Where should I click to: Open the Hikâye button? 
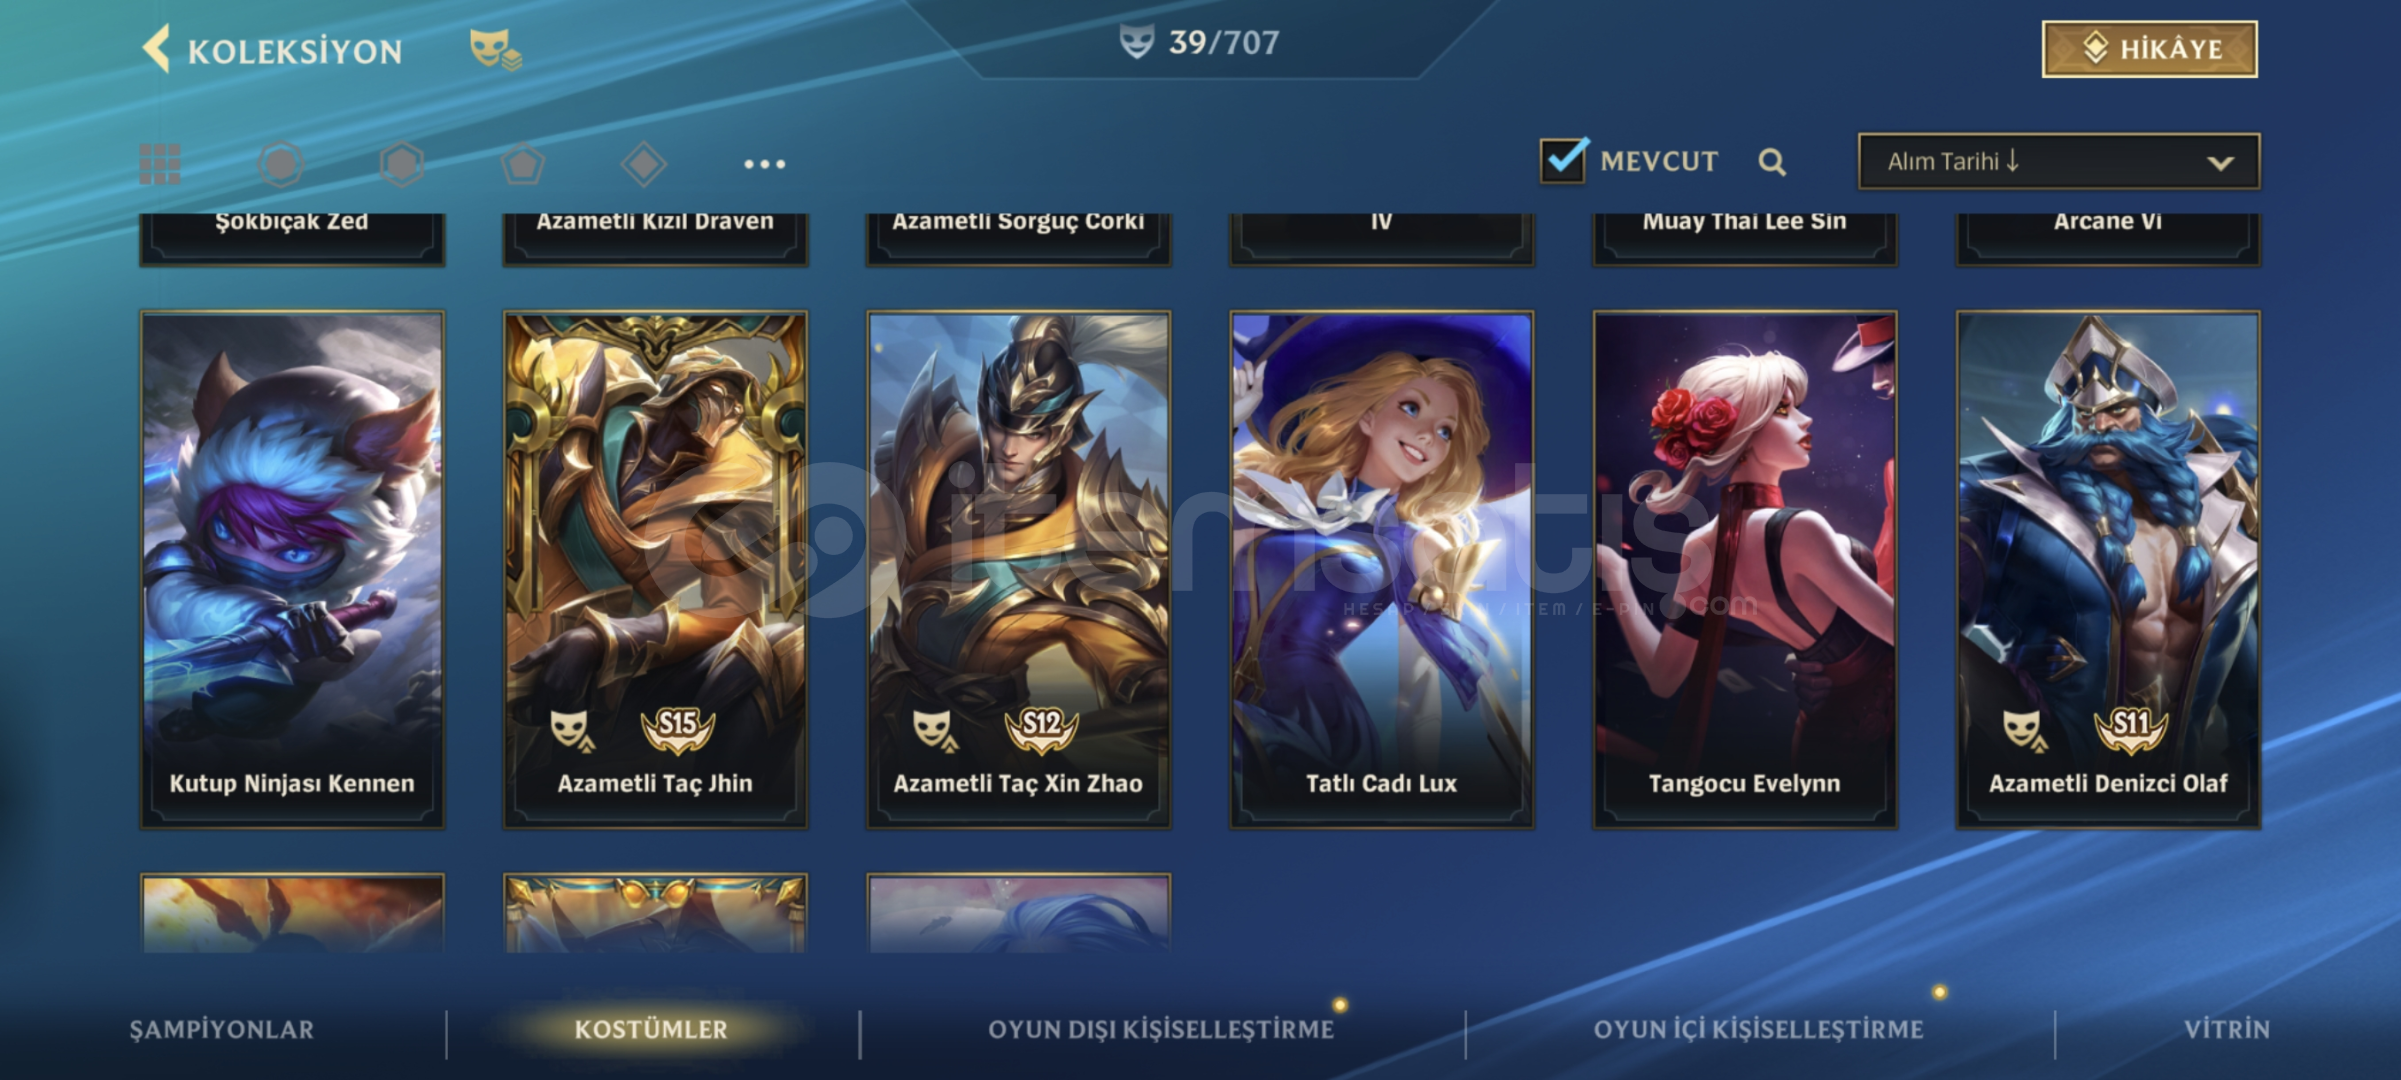tap(2150, 49)
